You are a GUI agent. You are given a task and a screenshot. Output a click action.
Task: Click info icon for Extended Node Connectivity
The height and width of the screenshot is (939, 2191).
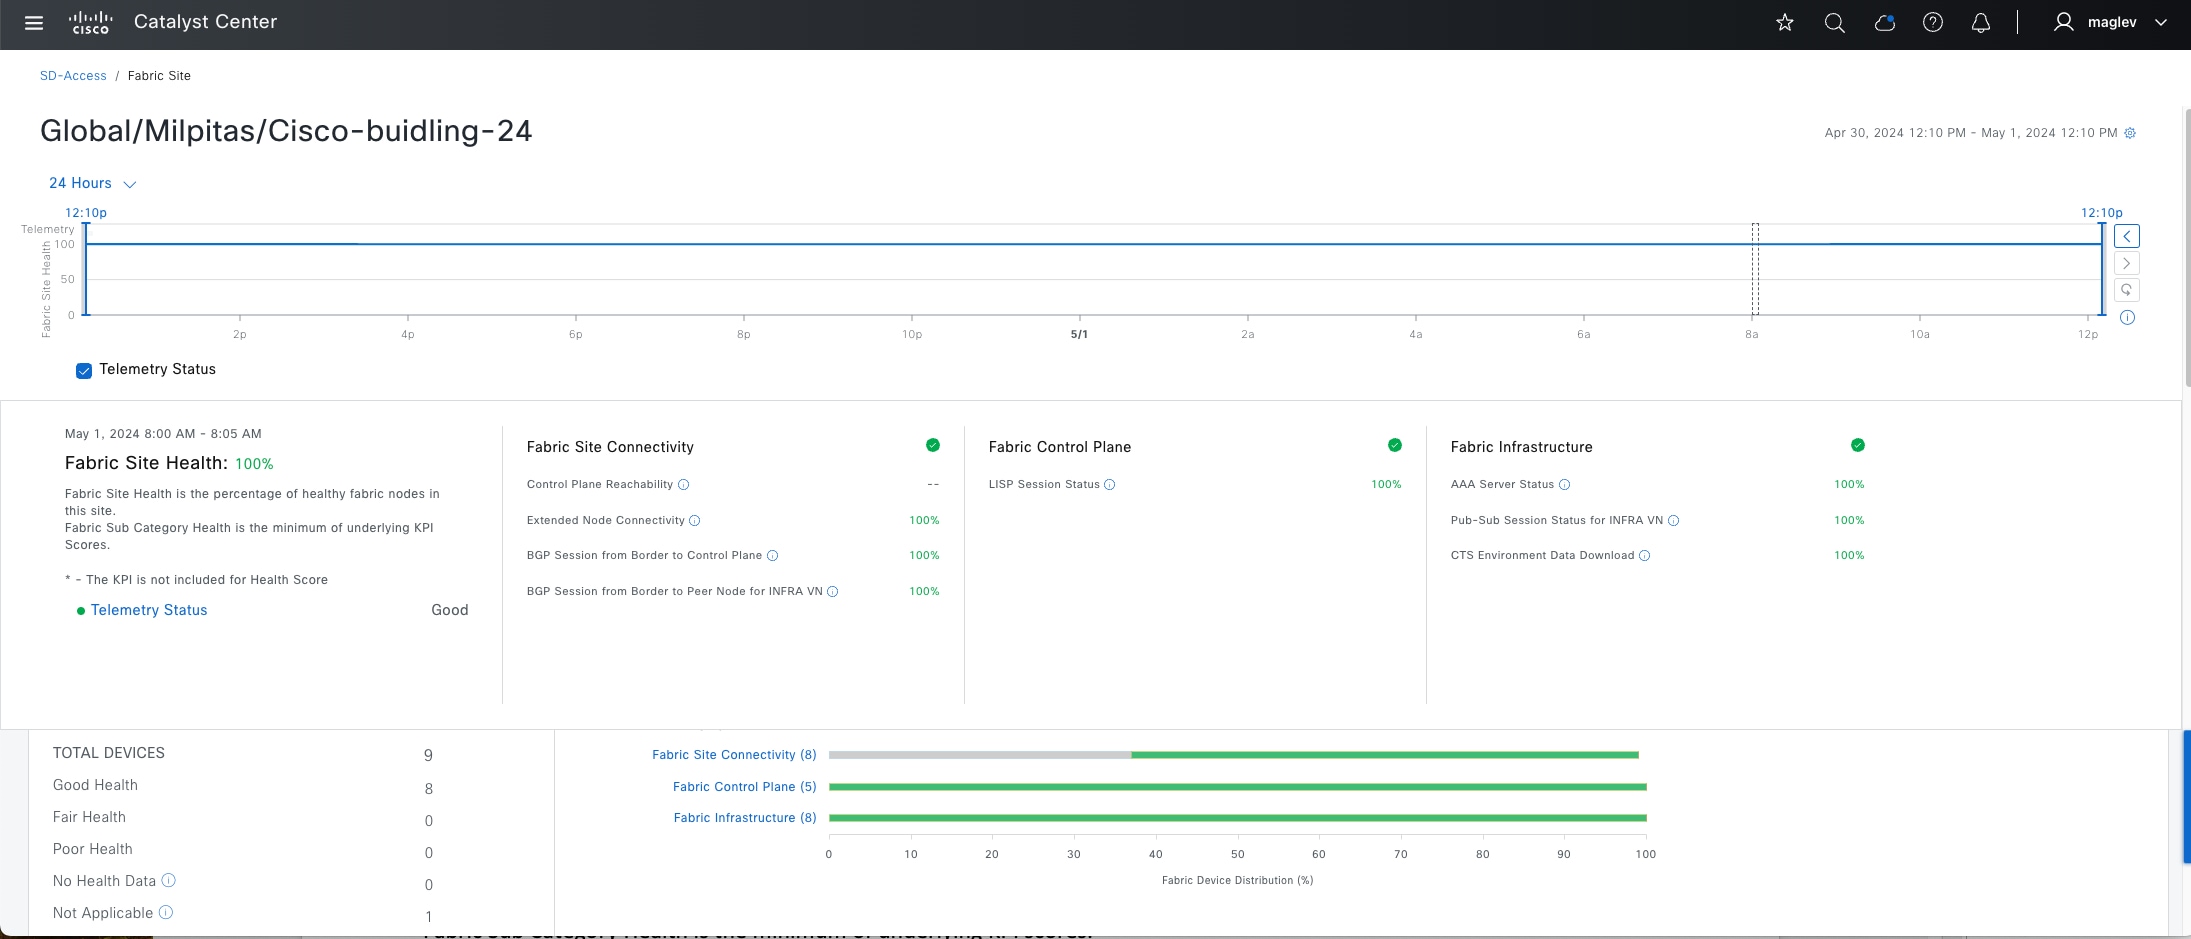pyautogui.click(x=695, y=521)
